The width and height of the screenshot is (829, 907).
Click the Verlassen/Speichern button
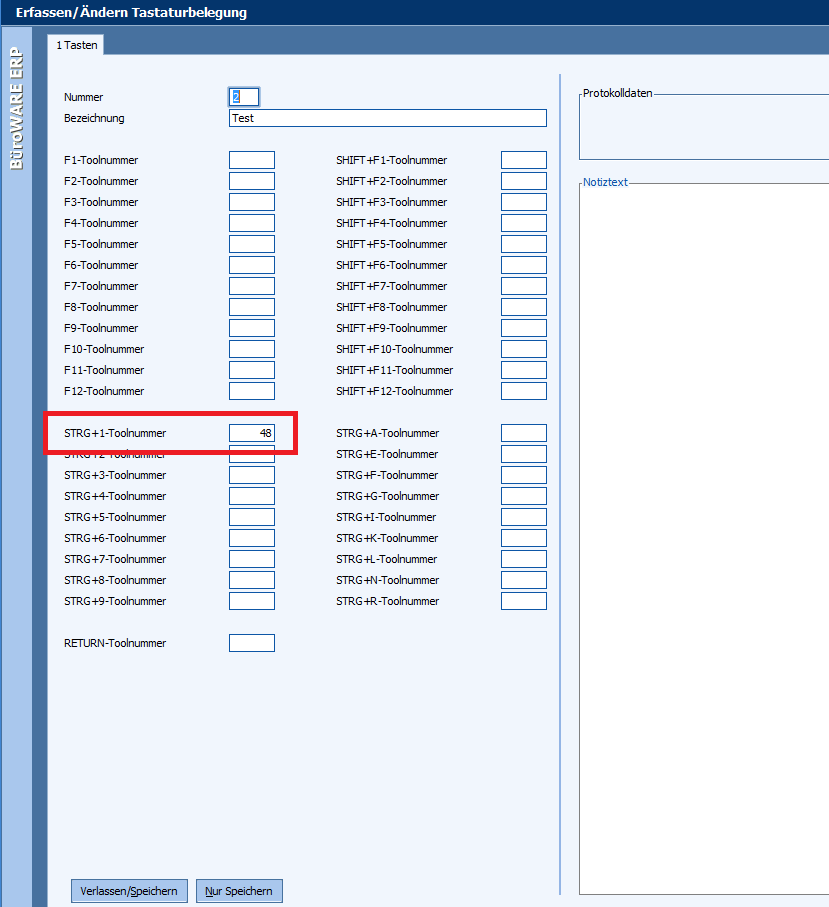[x=129, y=891]
